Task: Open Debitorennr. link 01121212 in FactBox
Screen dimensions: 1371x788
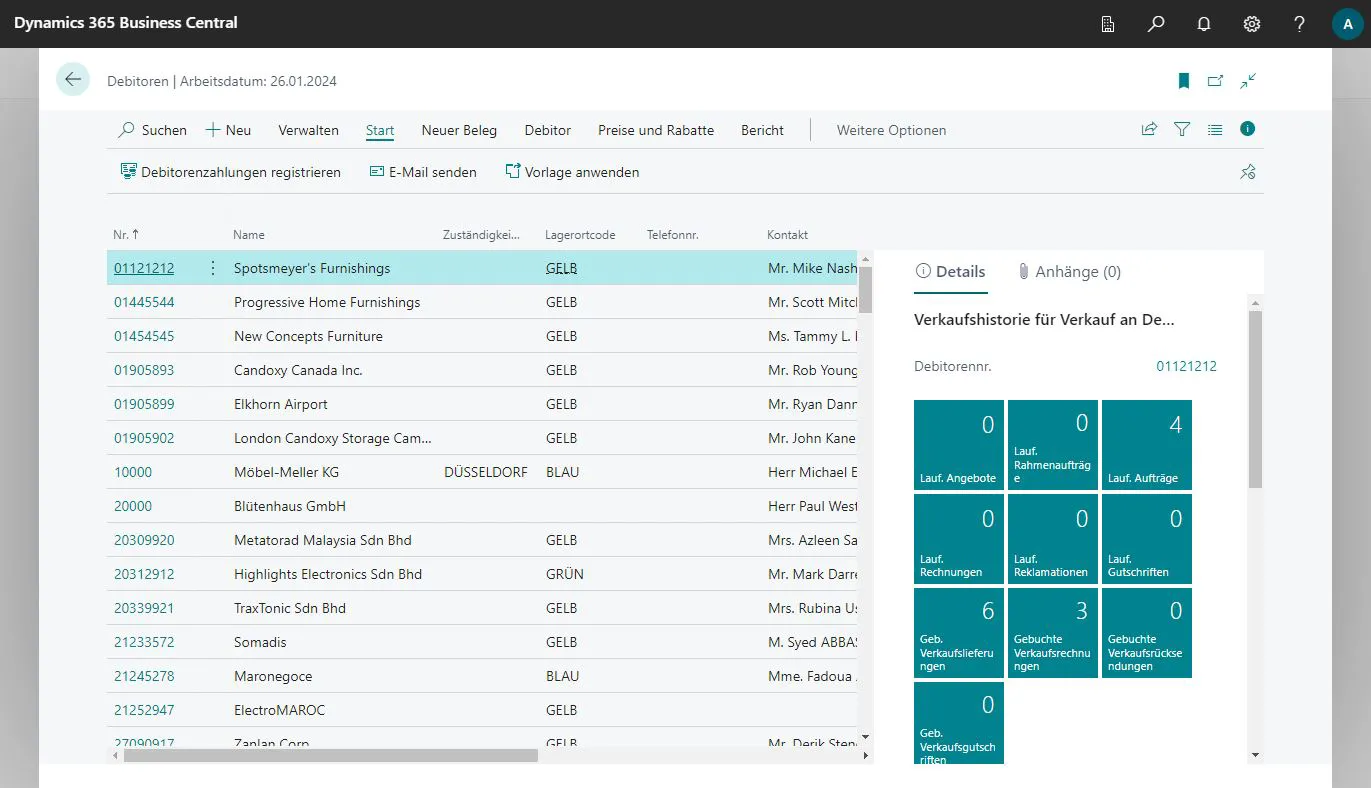Action: click(x=1186, y=366)
